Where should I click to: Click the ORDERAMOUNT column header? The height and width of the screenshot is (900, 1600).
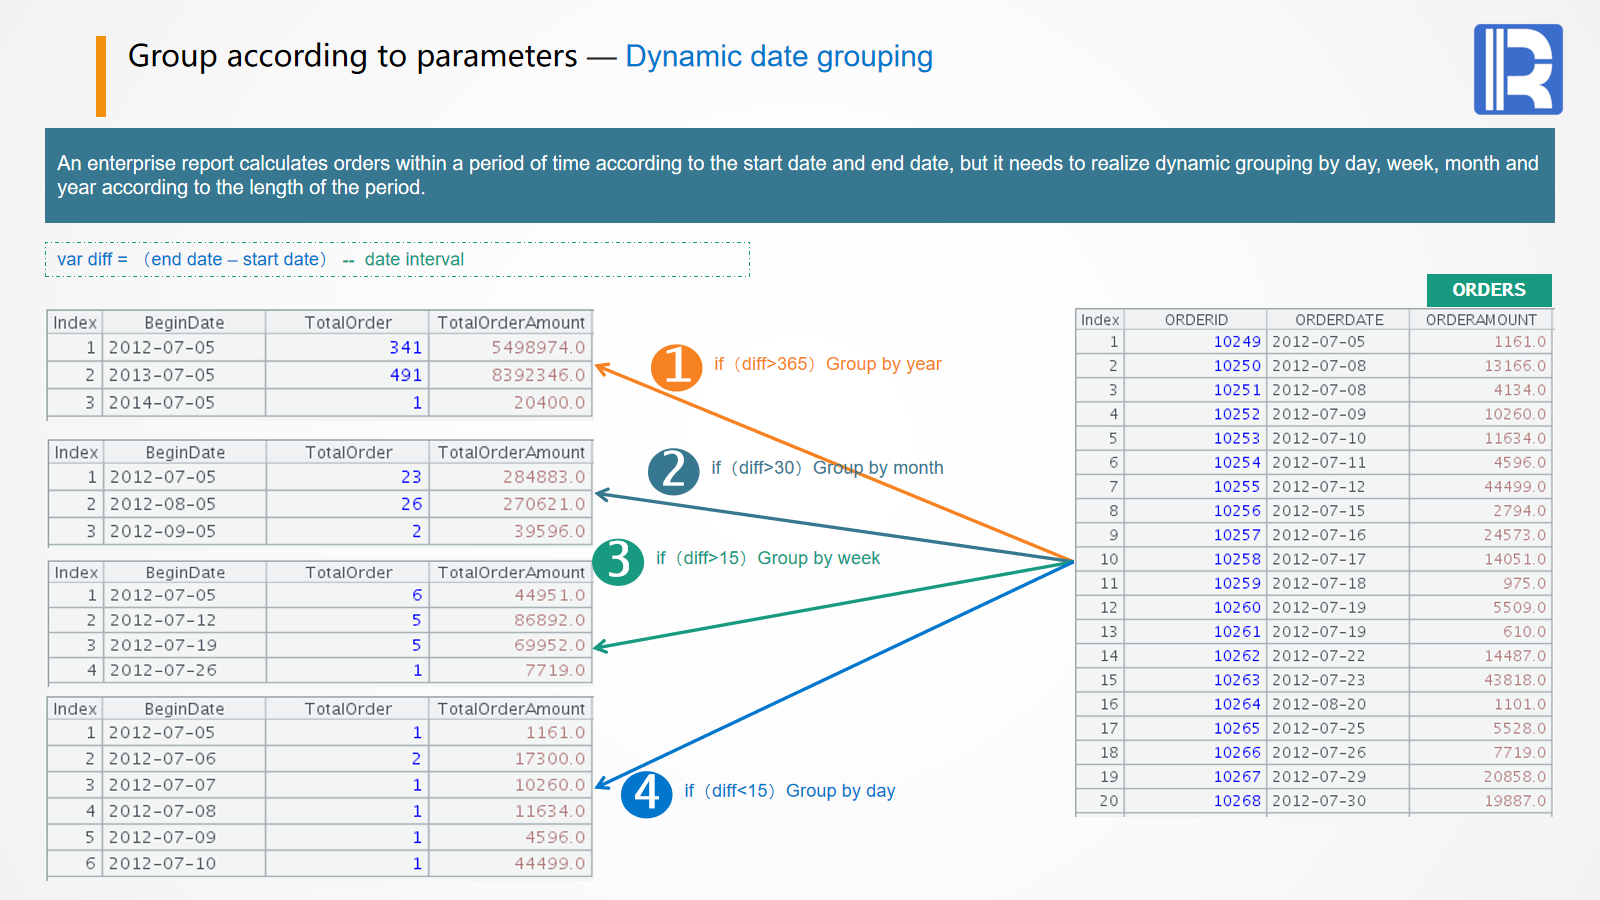pos(1480,320)
